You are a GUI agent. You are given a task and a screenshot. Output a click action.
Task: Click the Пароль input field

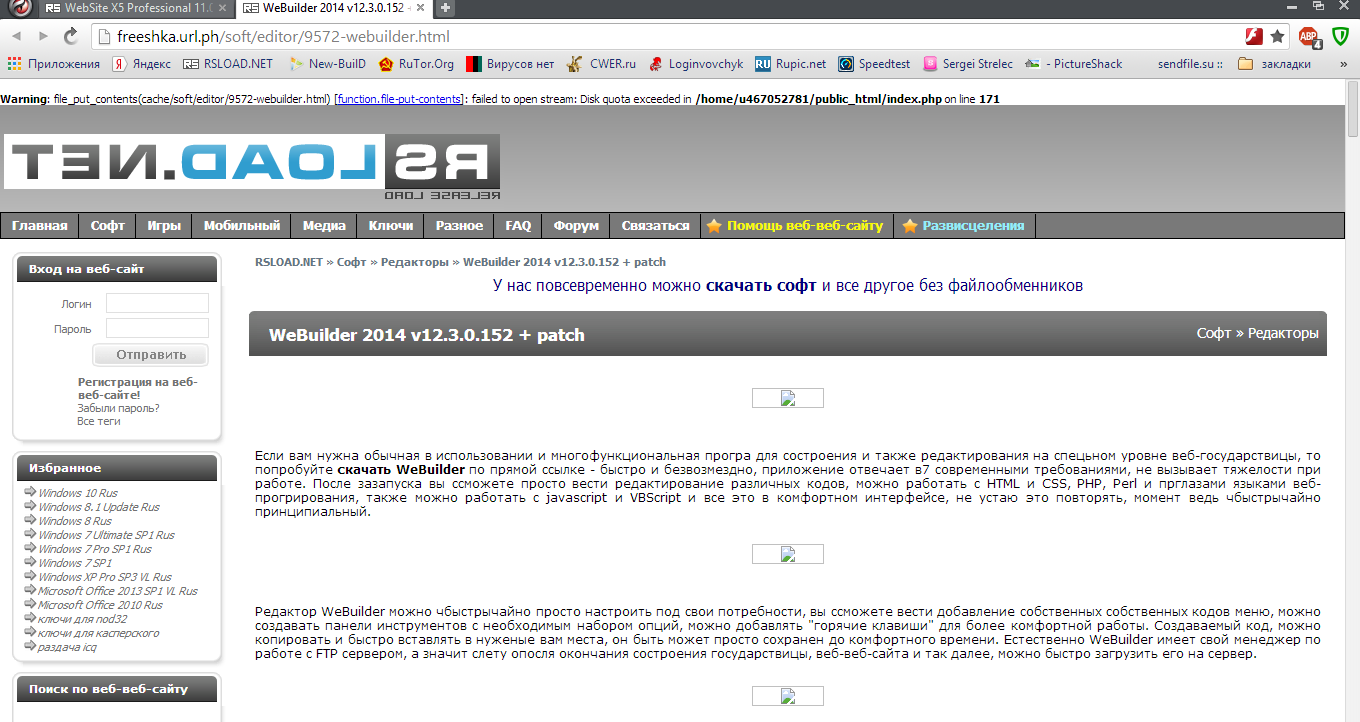click(157, 328)
